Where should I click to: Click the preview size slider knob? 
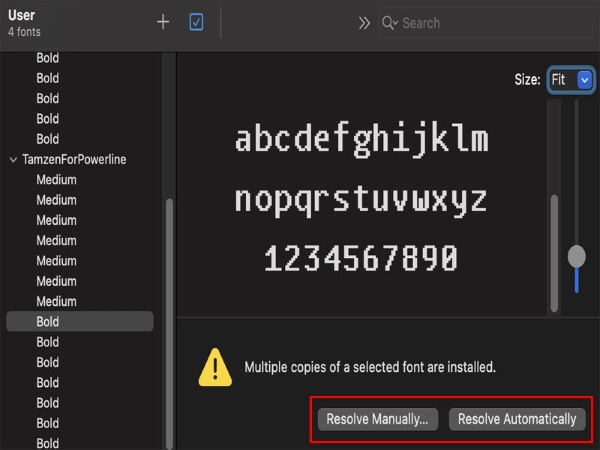pos(576,256)
